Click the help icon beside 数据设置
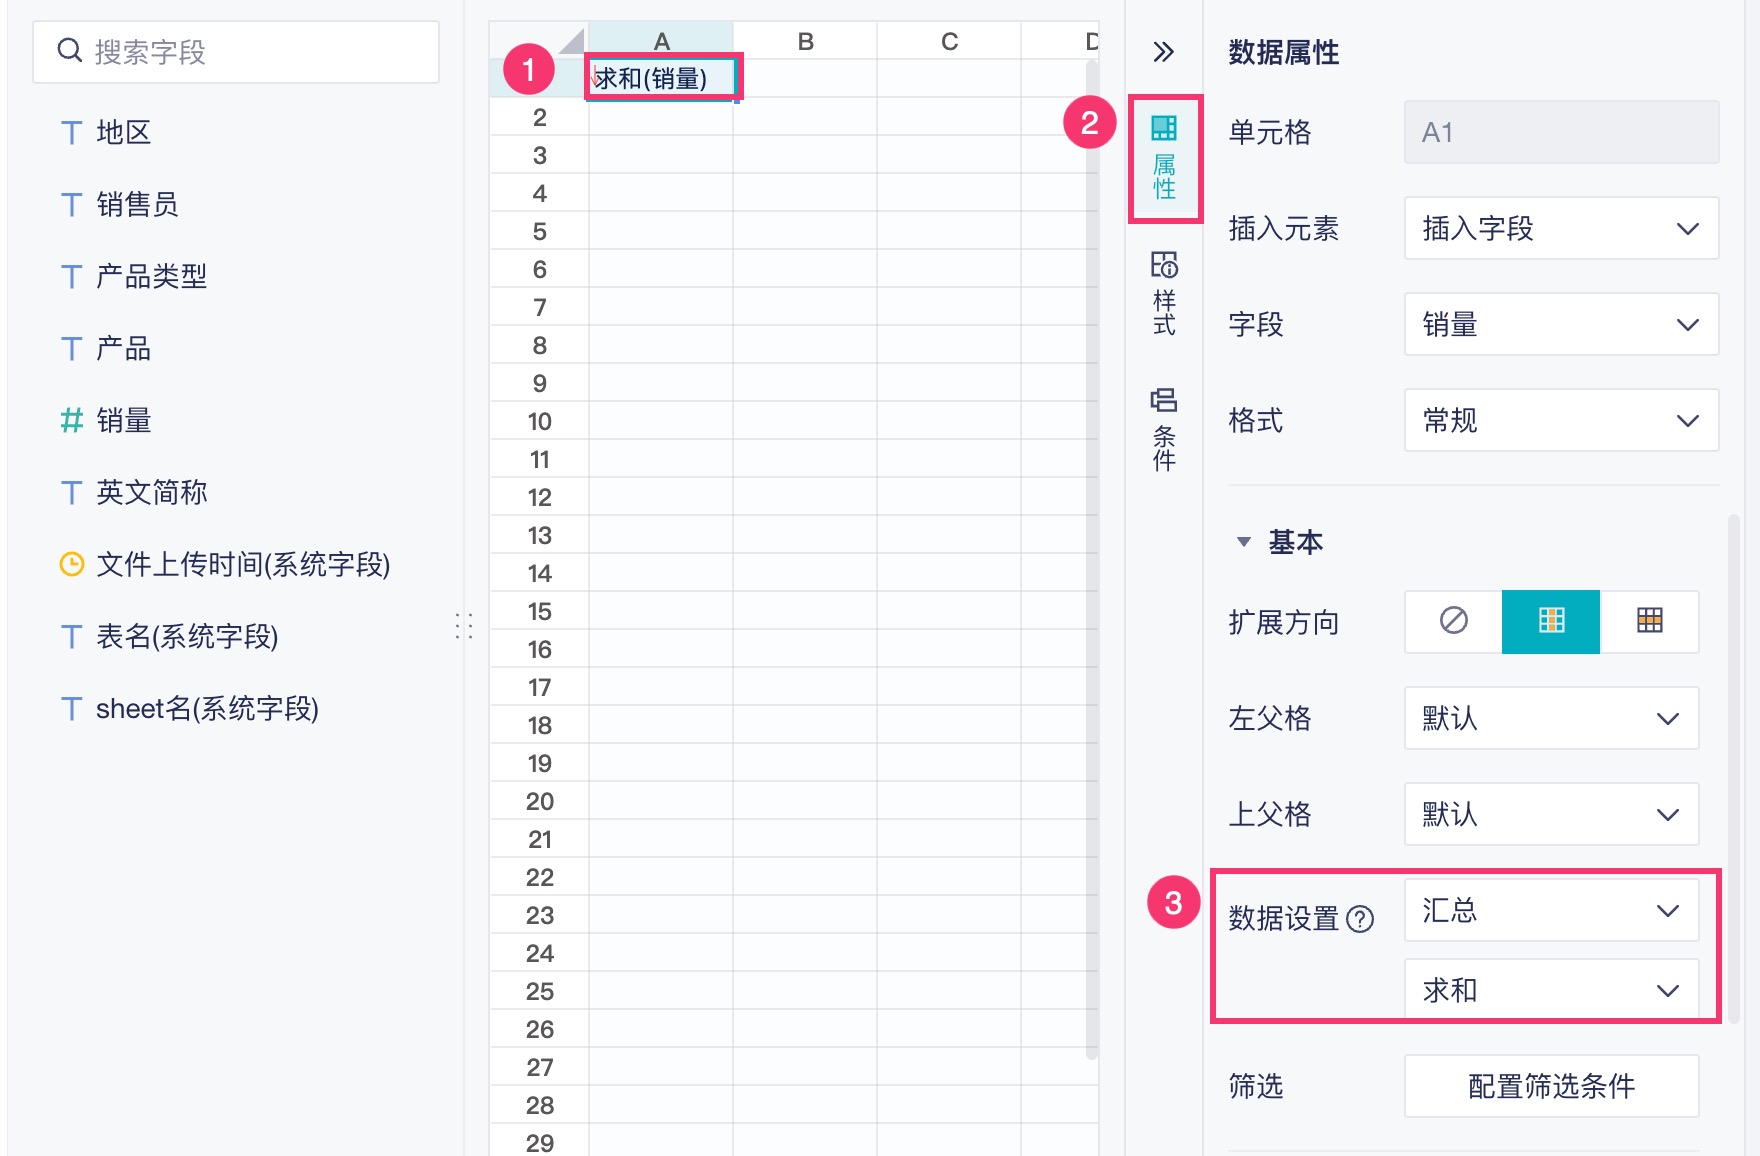This screenshot has width=1760, height=1156. (1360, 918)
